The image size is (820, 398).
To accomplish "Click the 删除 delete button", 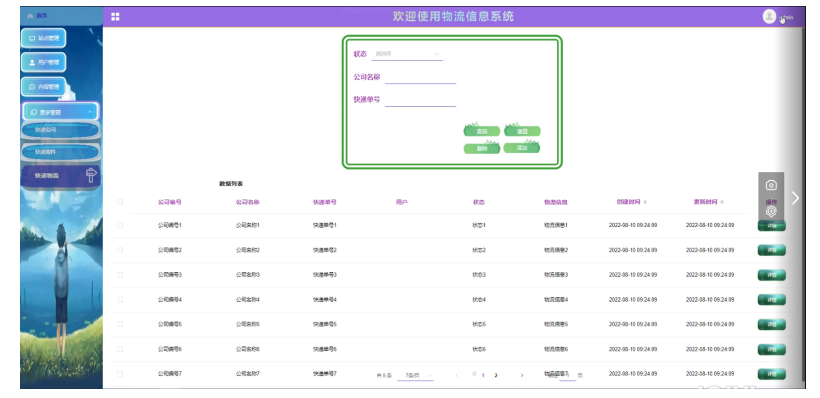I will 482,149.
